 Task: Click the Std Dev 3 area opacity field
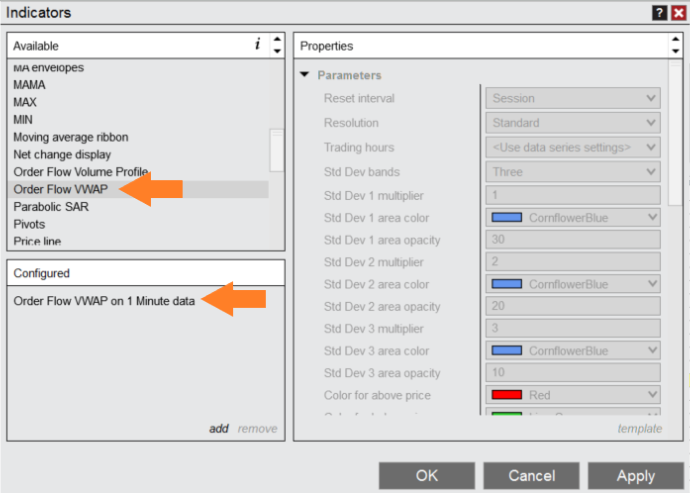[x=573, y=372]
